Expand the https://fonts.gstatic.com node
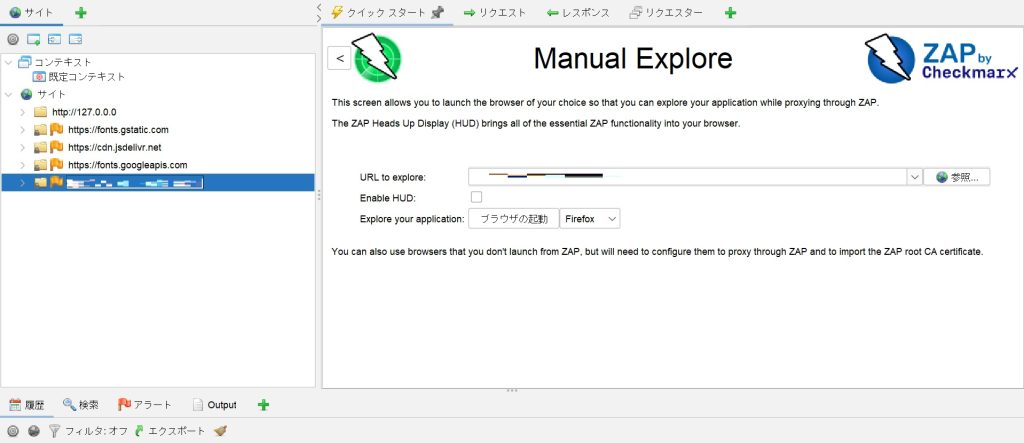The height and width of the screenshot is (443, 1024). click(22, 129)
